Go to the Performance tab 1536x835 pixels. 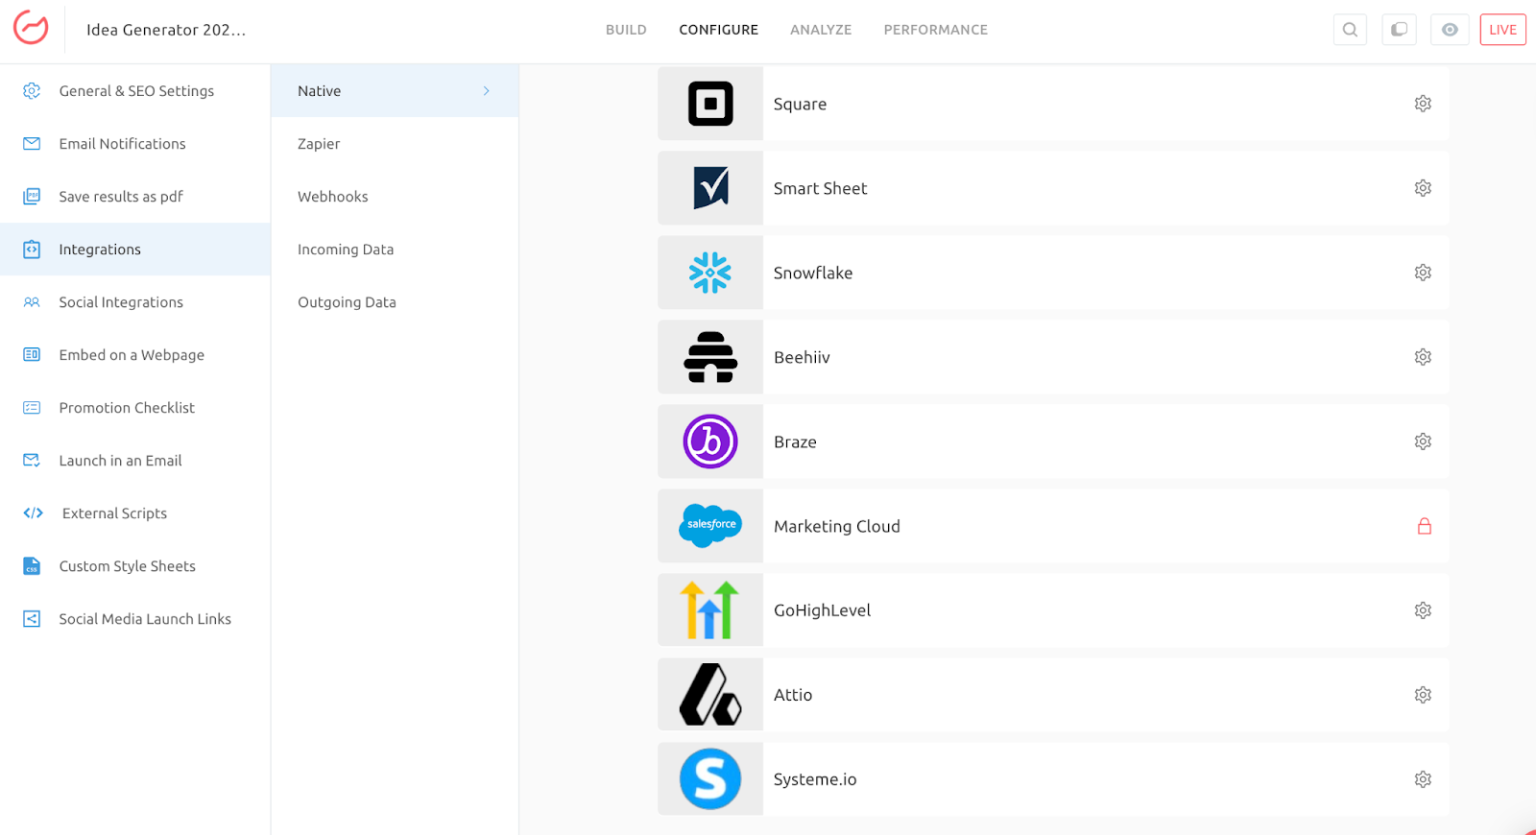935,30
